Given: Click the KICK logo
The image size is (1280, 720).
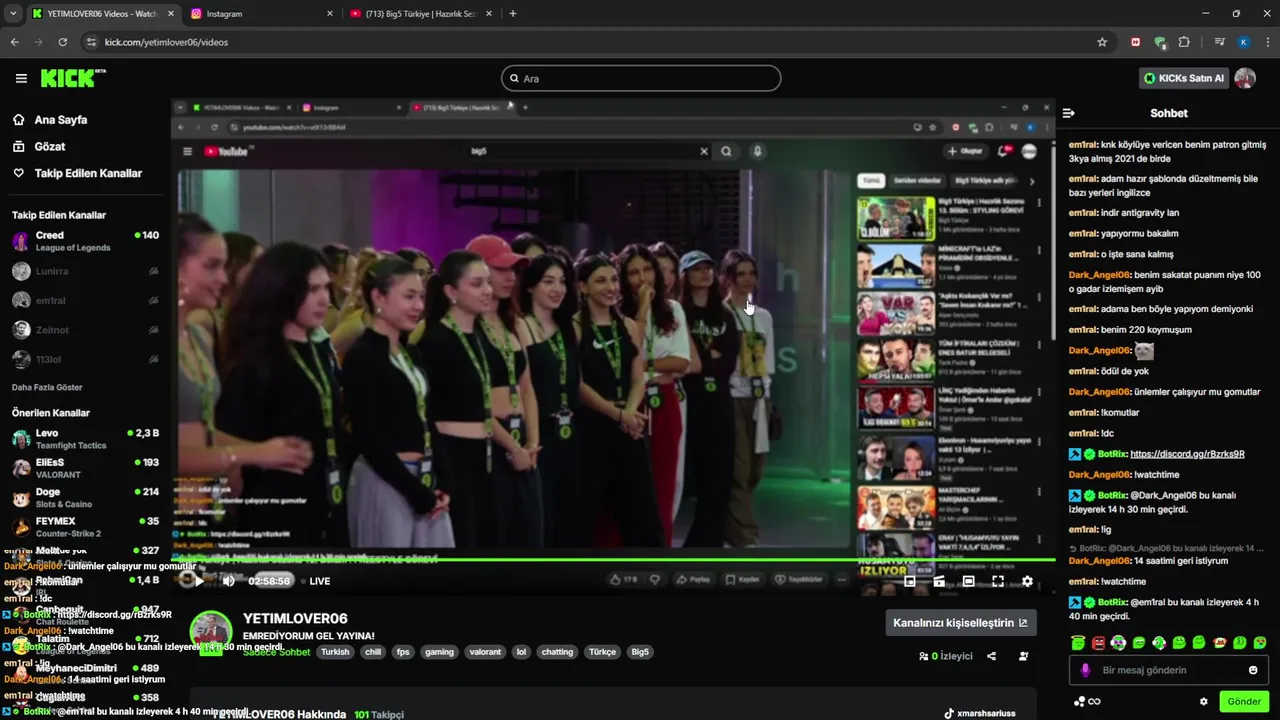Looking at the screenshot, I should pos(72,78).
